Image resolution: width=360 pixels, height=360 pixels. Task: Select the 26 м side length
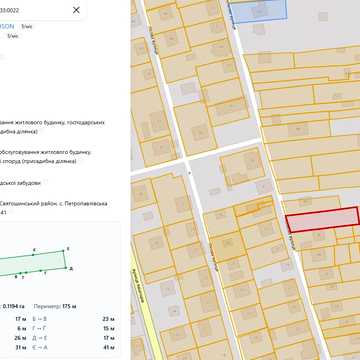[x=20, y=338]
